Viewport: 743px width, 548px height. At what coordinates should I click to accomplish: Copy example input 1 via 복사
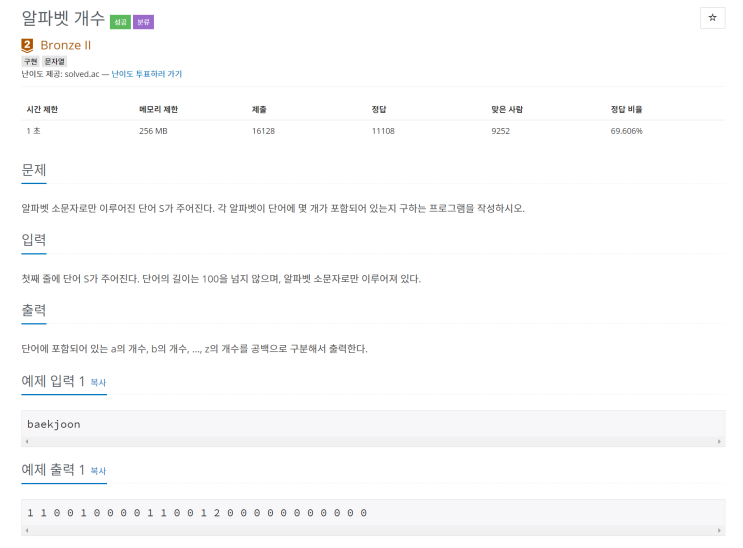point(98,383)
